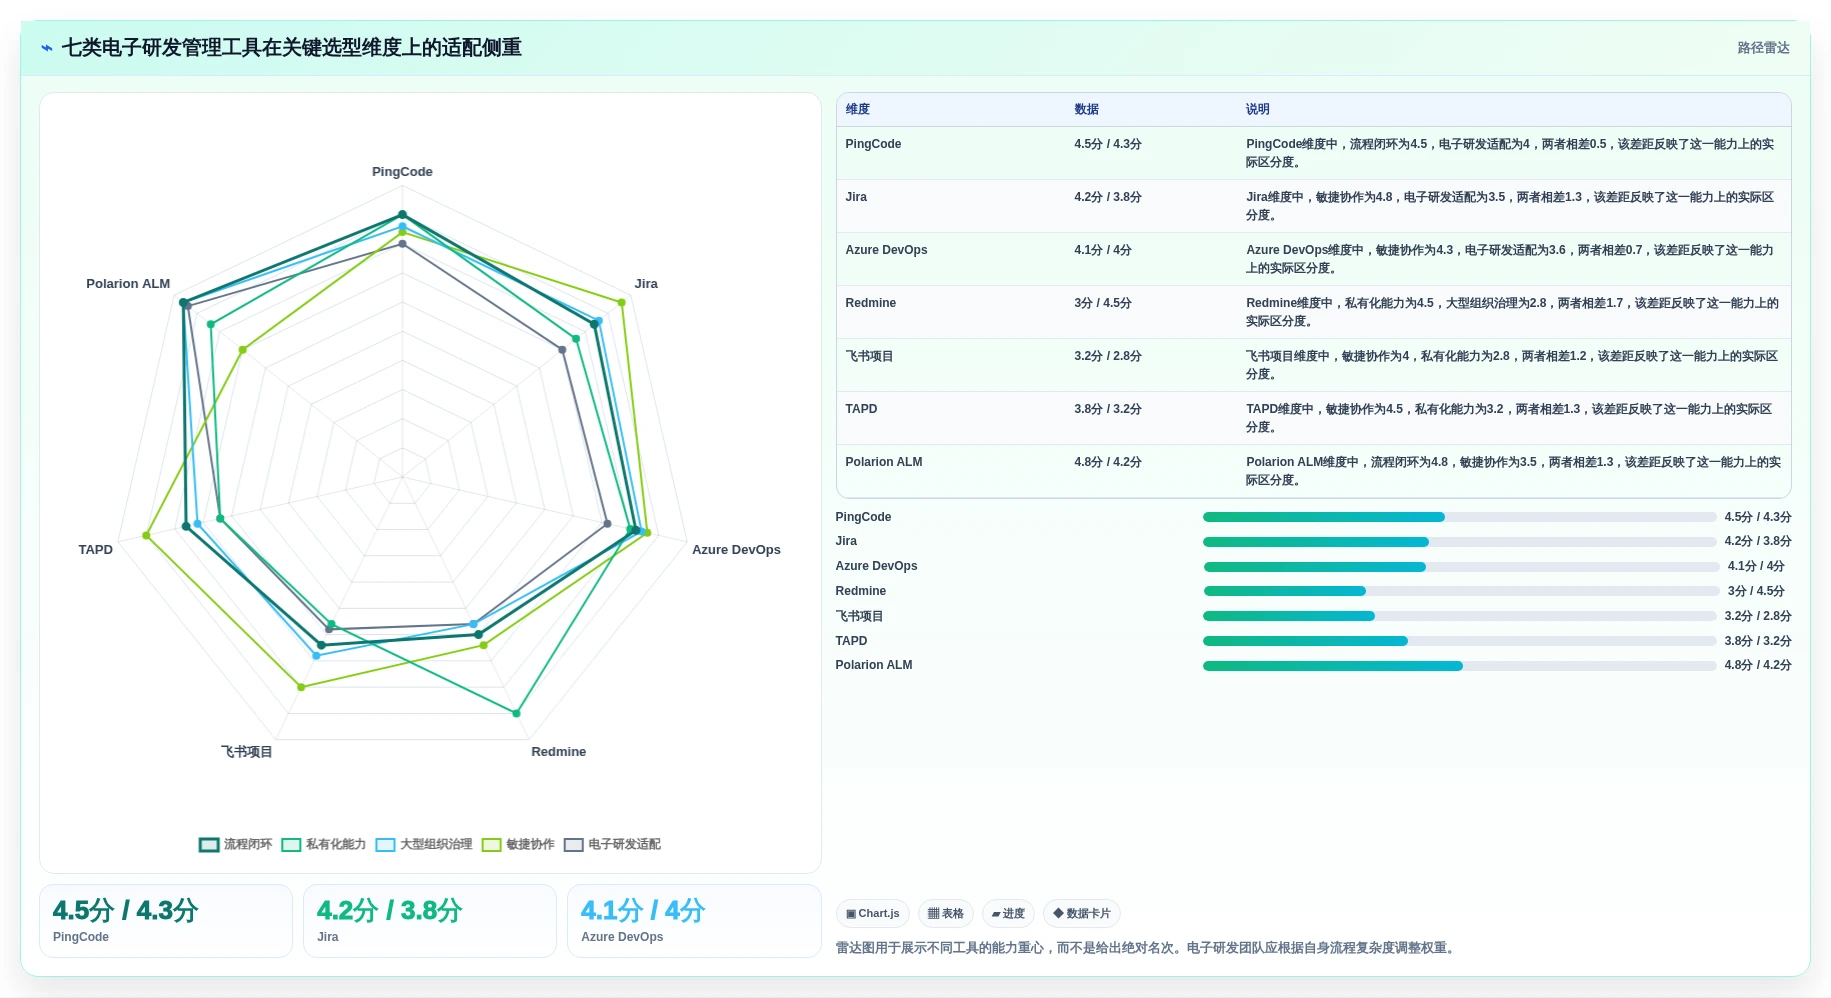The width and height of the screenshot is (1831, 998).
Task: Click the TAPD progress bar
Action: (1459, 641)
